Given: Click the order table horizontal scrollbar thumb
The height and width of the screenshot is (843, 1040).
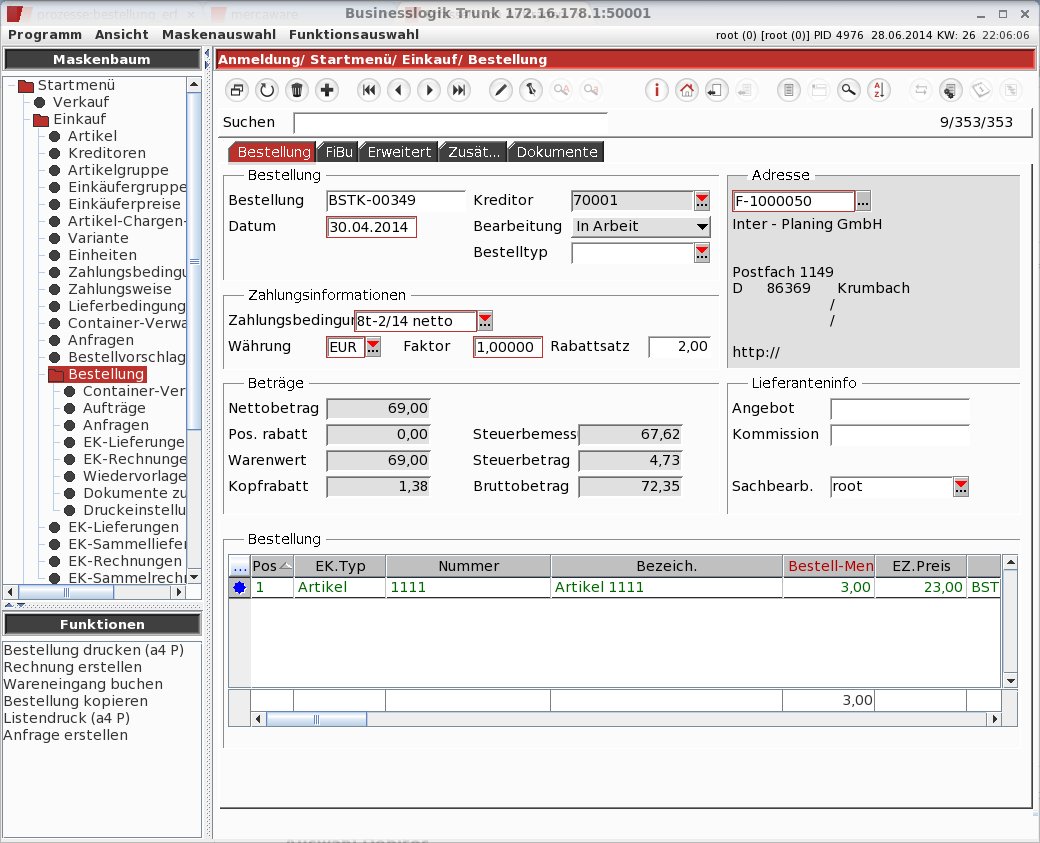Looking at the screenshot, I should tap(316, 720).
